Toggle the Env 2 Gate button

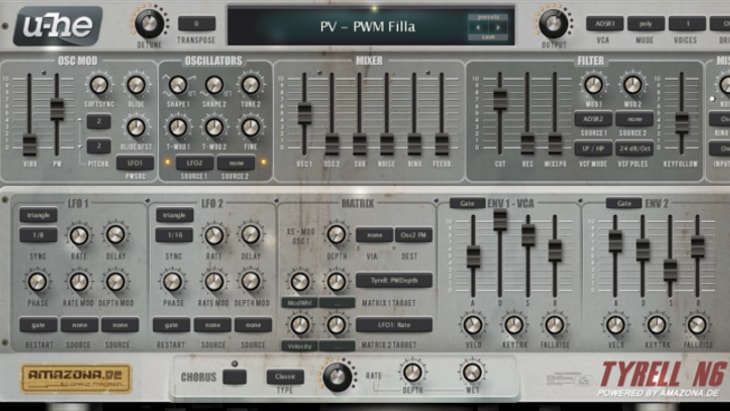(x=623, y=203)
